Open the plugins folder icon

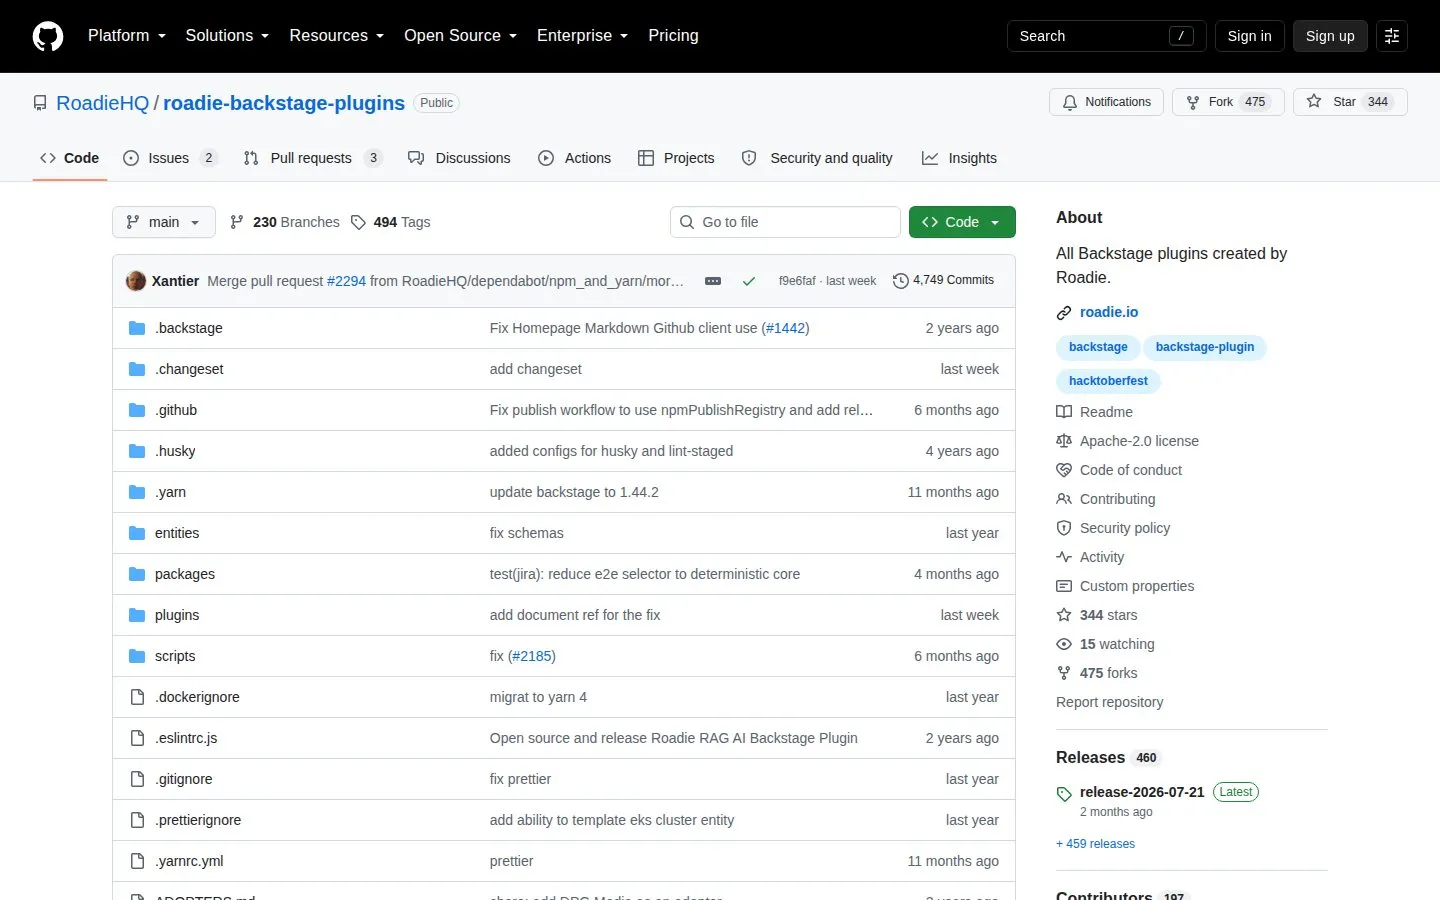click(x=137, y=615)
